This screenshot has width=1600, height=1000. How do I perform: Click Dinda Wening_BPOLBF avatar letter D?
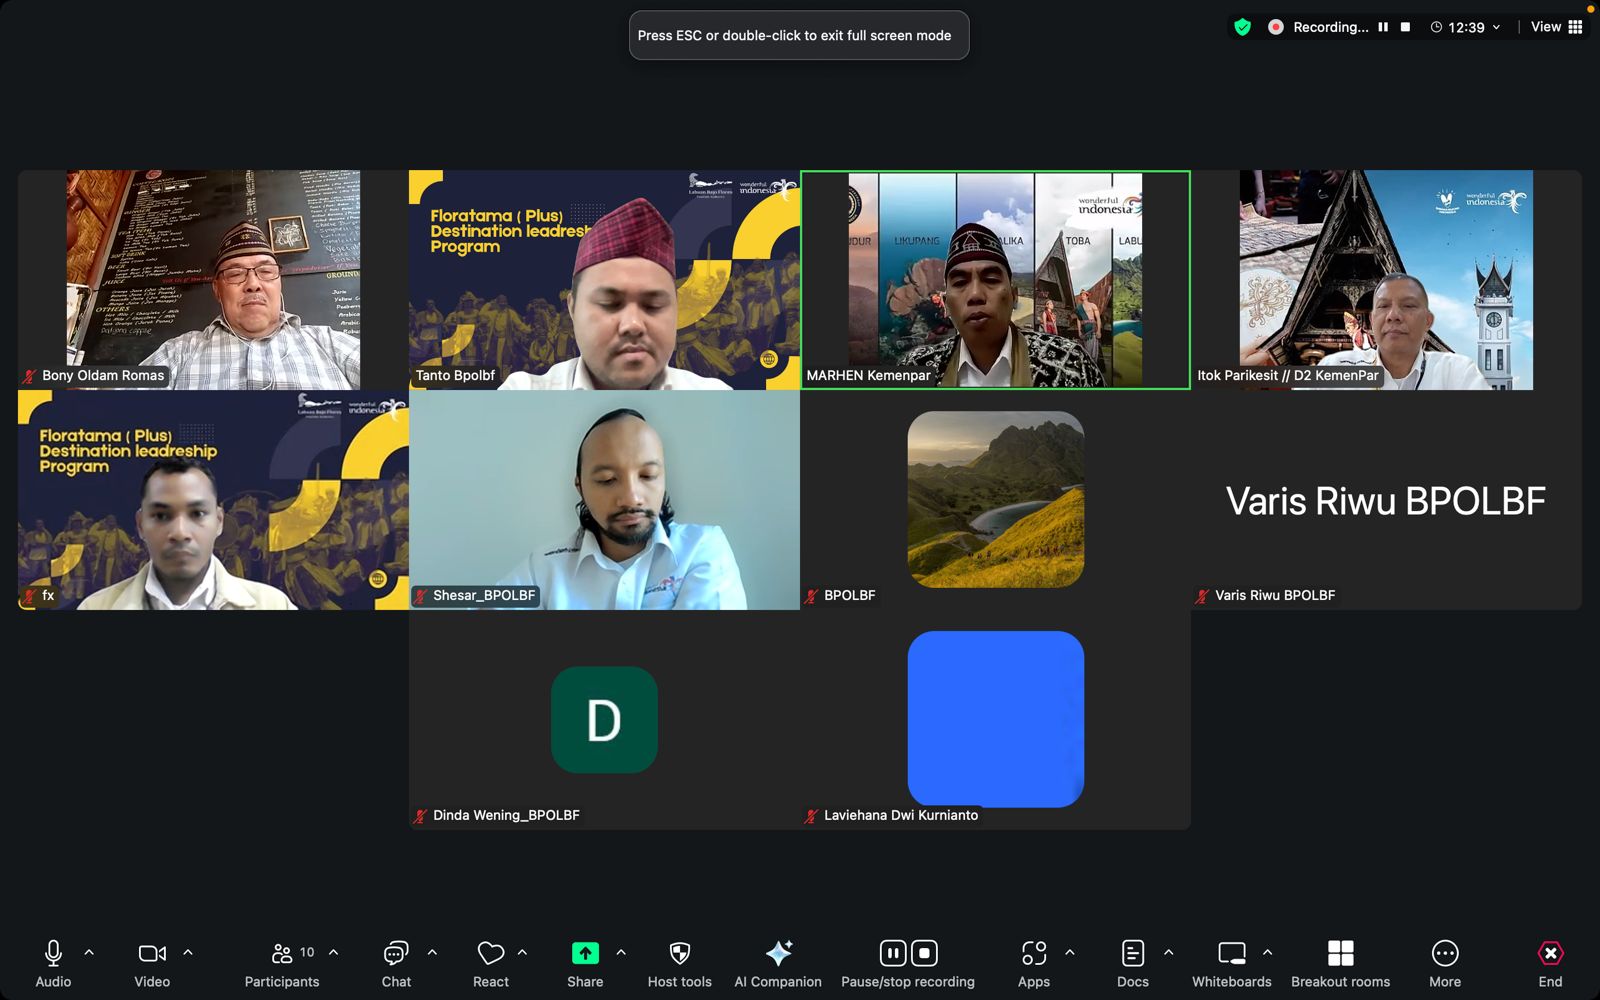604,719
